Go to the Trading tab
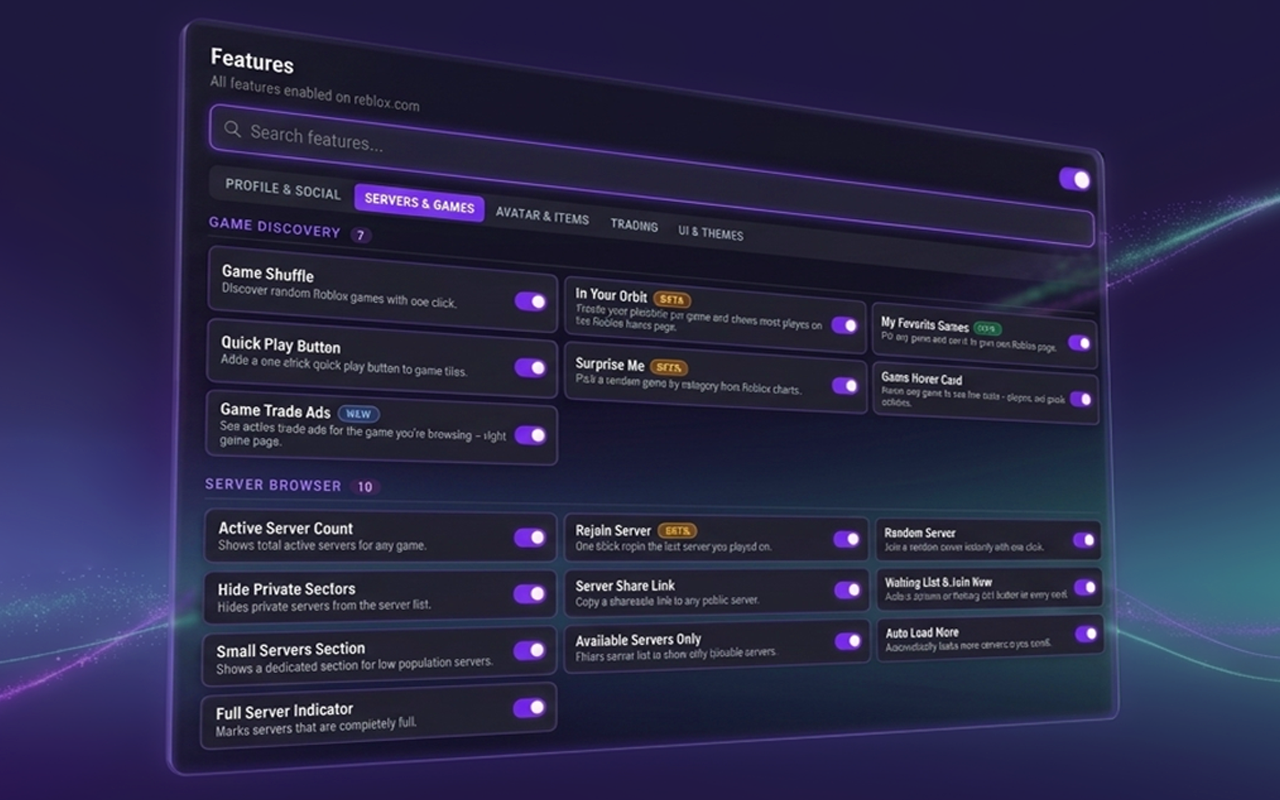This screenshot has width=1280, height=800. pos(634,225)
